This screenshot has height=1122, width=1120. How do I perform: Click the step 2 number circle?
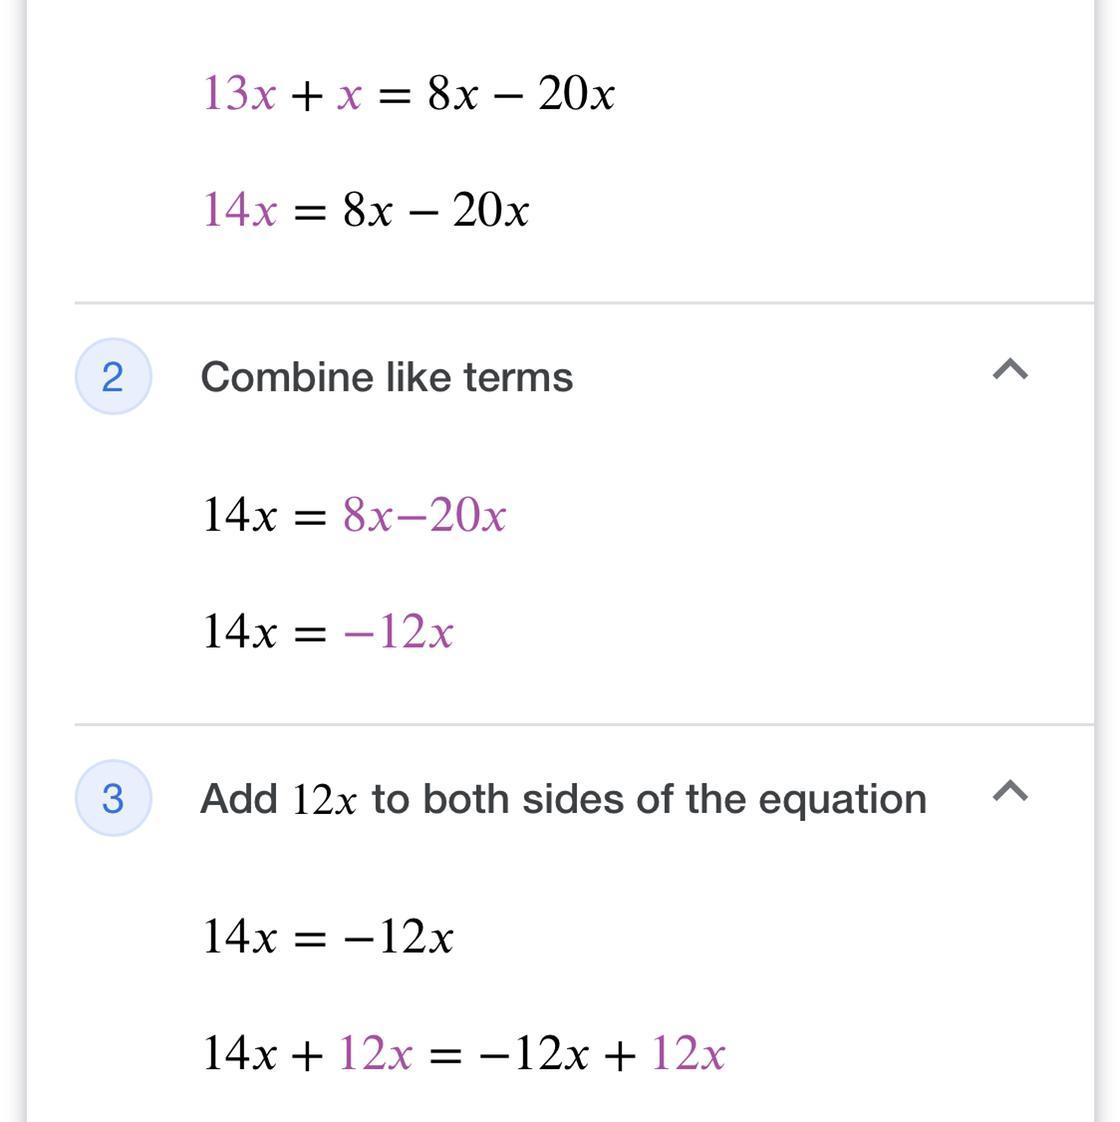pyautogui.click(x=113, y=376)
